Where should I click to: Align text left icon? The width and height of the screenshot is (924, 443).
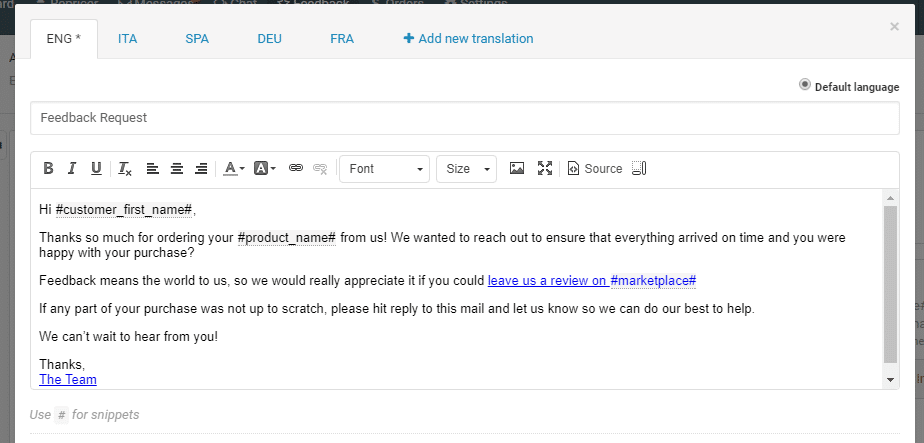pos(153,168)
